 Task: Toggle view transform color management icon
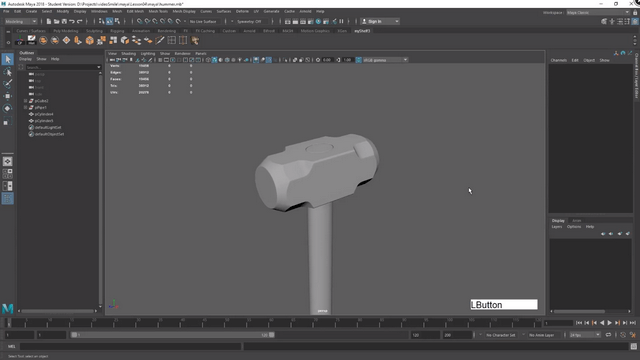(358, 60)
